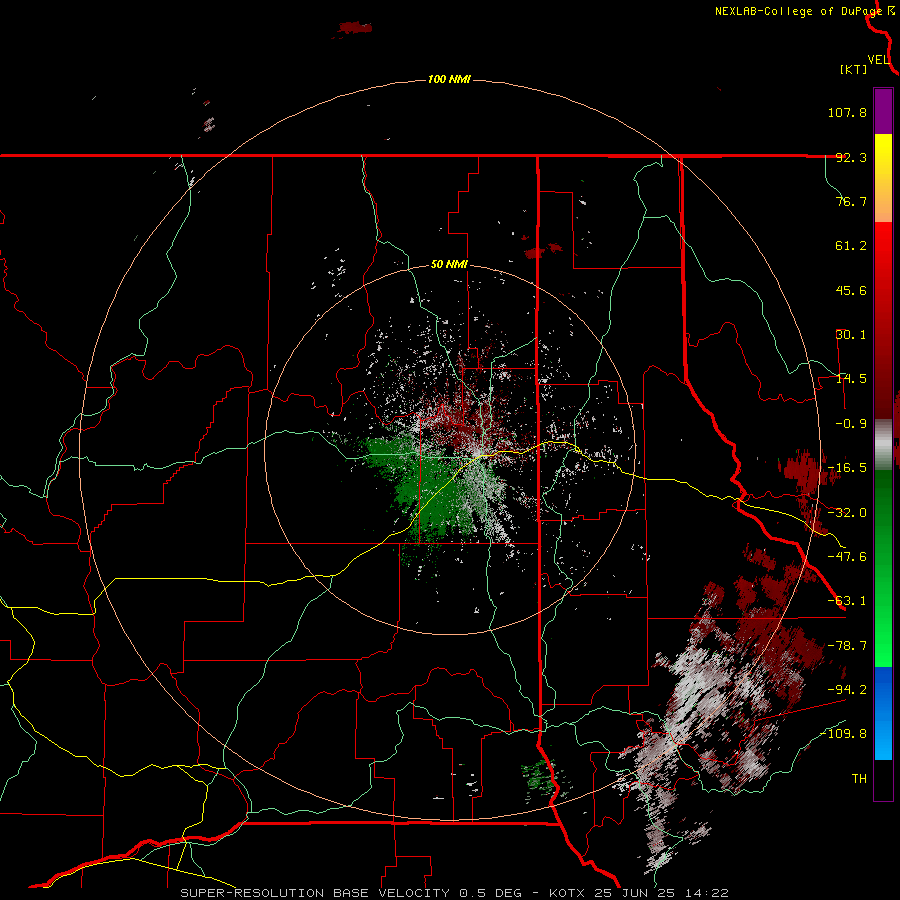Image resolution: width=900 pixels, height=900 pixels.
Task: Click the -63.1 scale value
Action: 847,601
